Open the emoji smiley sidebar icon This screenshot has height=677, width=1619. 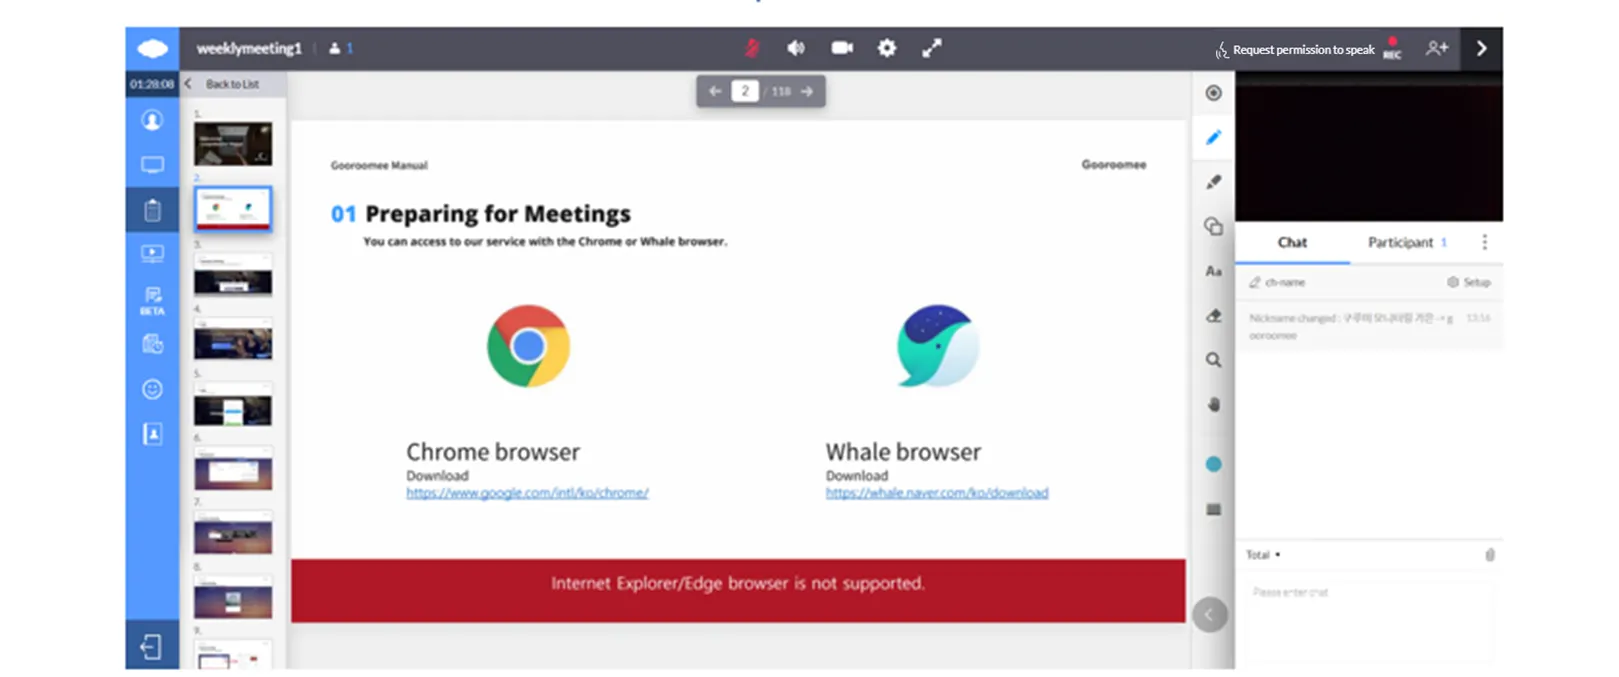click(152, 389)
